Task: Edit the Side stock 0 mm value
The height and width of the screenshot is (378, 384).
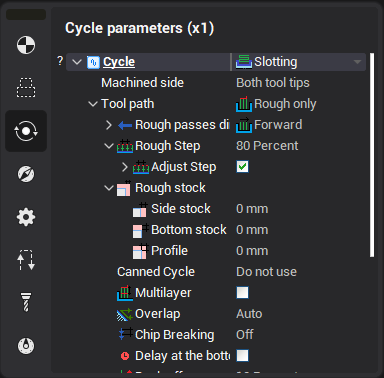Action: click(x=252, y=209)
